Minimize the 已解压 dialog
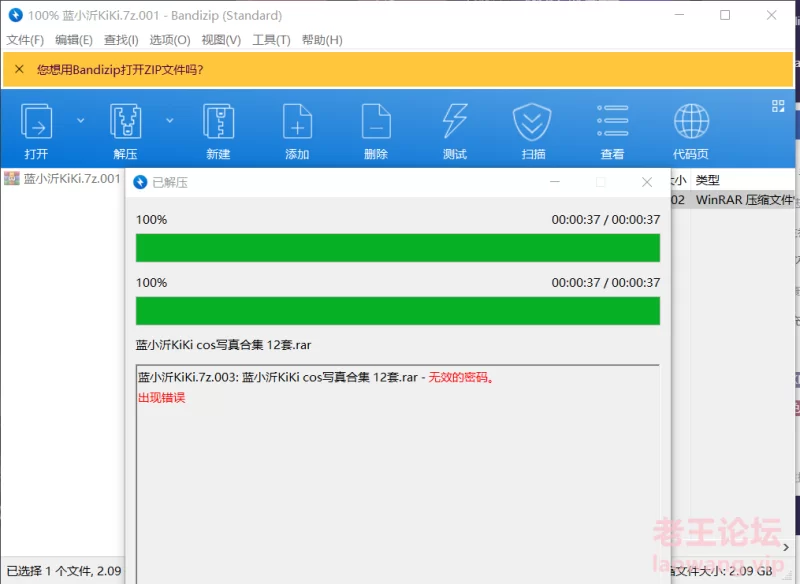The image size is (800, 584). pyautogui.click(x=555, y=182)
